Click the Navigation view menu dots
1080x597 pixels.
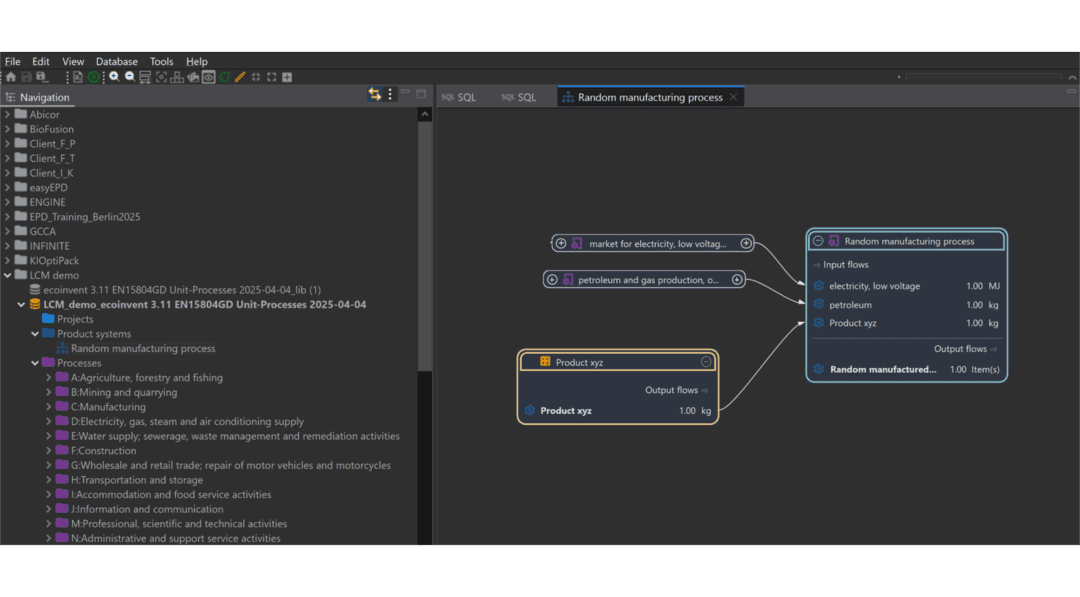(390, 94)
